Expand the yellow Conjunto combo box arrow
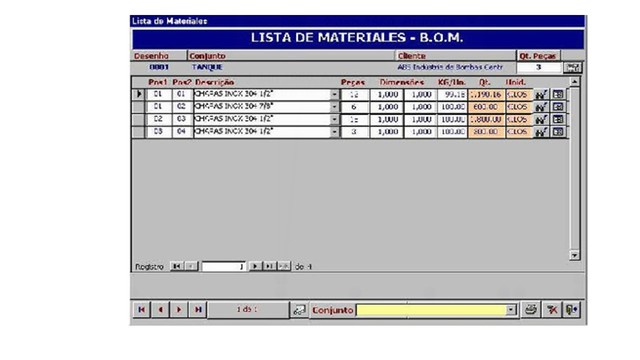The width and height of the screenshot is (640, 360). point(511,310)
